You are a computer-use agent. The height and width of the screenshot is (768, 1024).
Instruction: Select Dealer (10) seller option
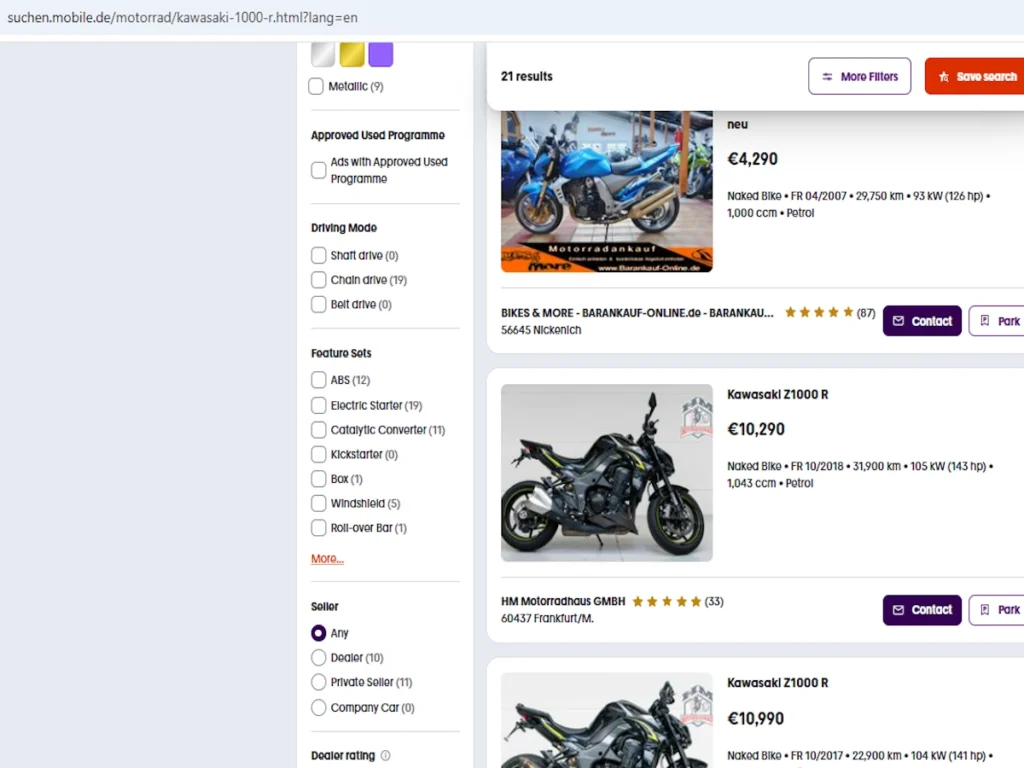[x=319, y=657]
